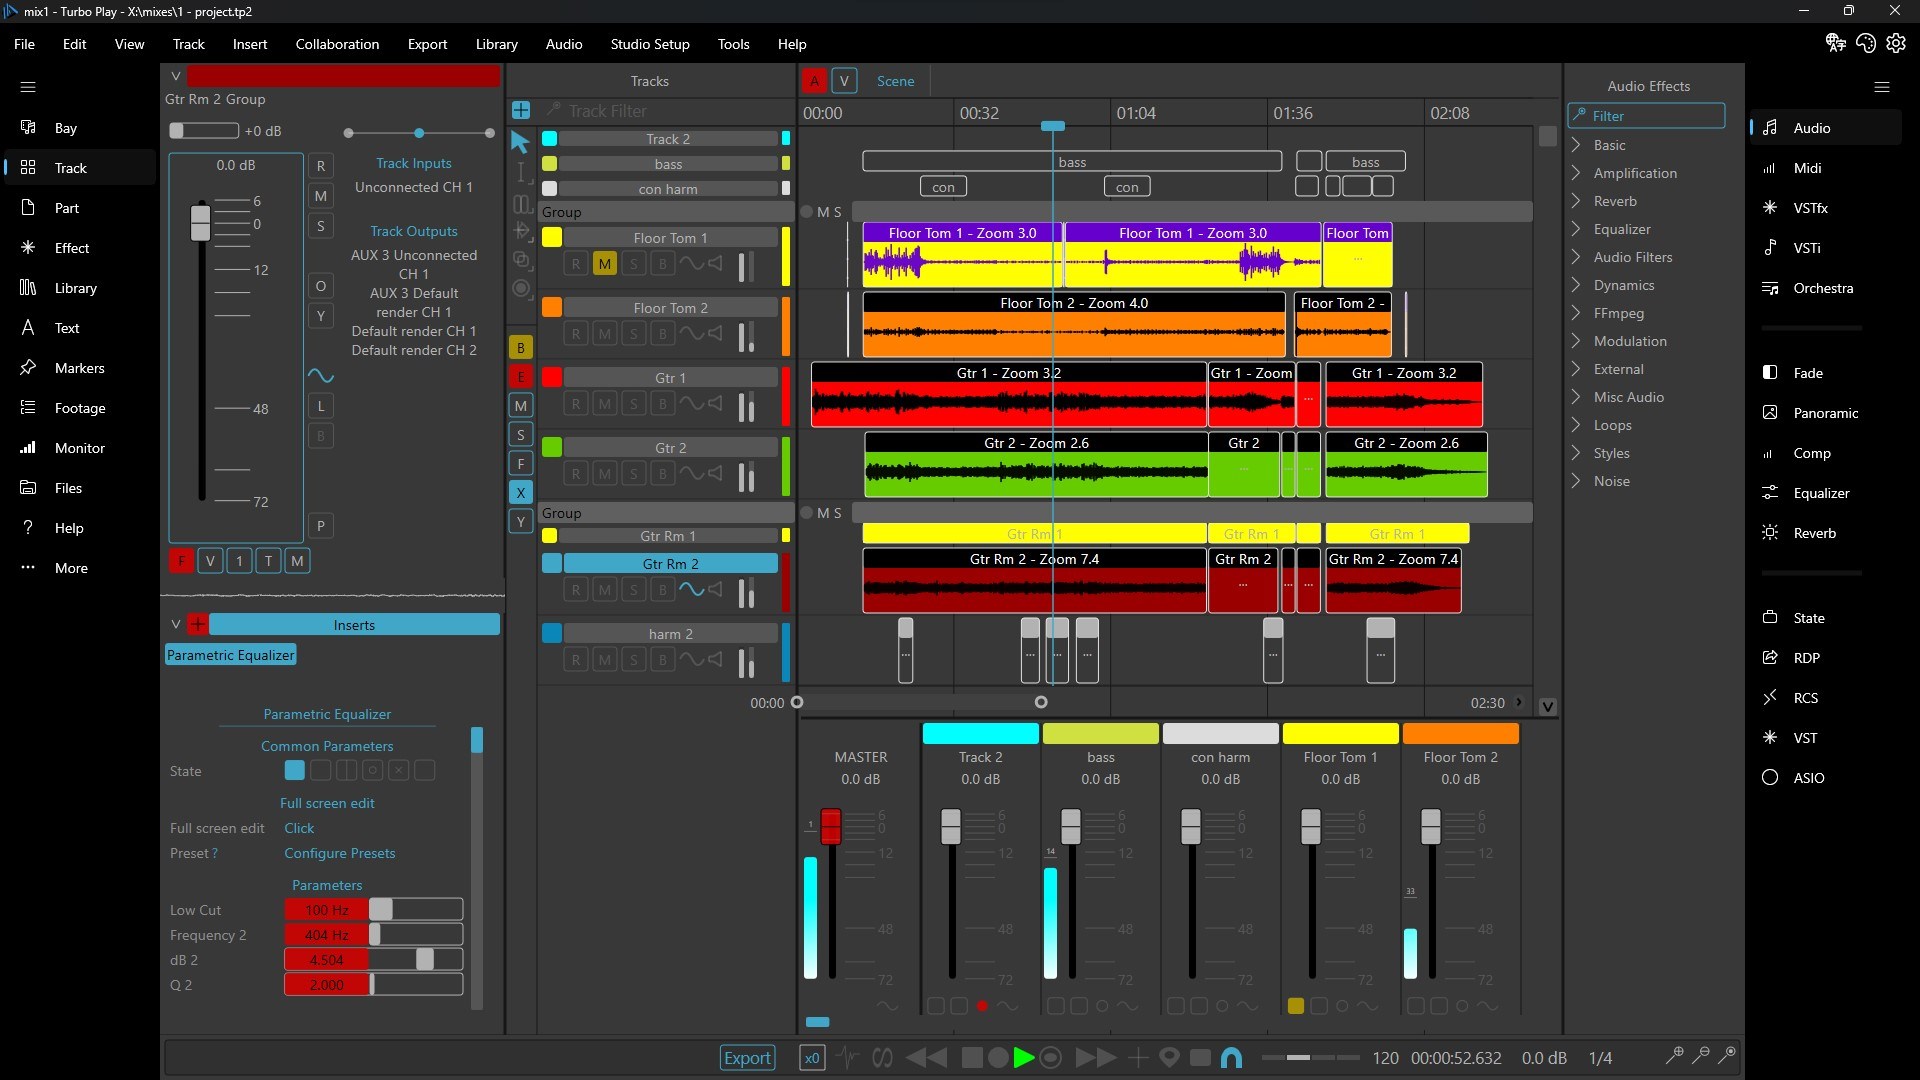
Task: Click the Full screen edit link
Action: point(326,803)
